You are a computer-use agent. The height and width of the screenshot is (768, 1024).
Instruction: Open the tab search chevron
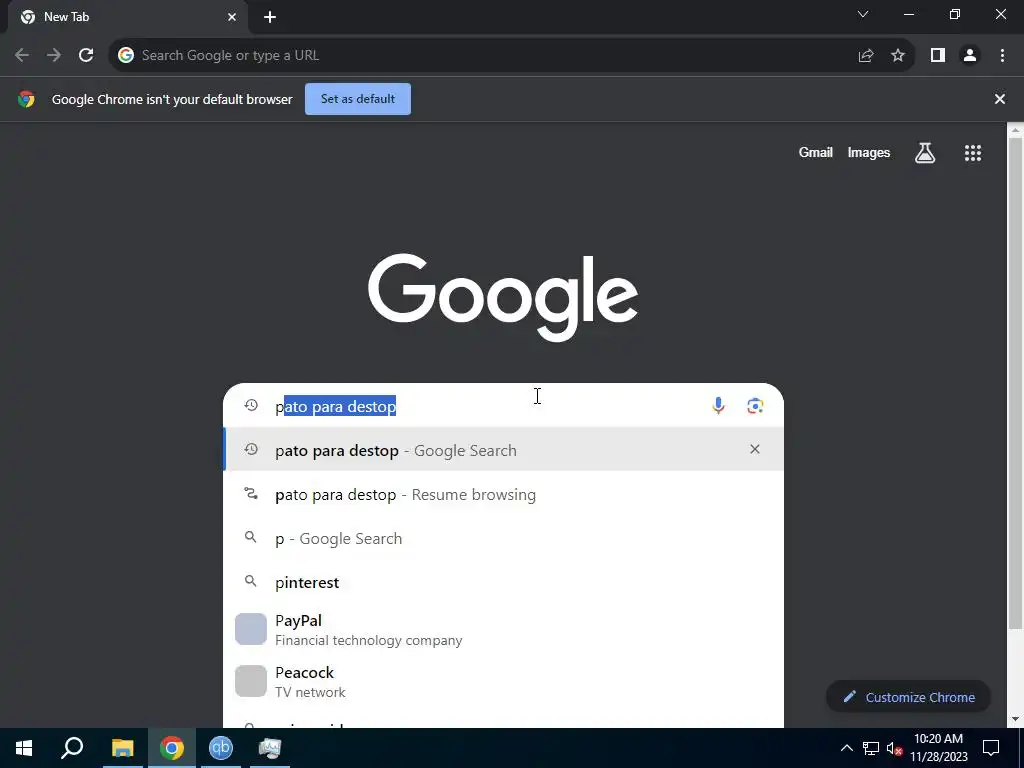point(863,14)
